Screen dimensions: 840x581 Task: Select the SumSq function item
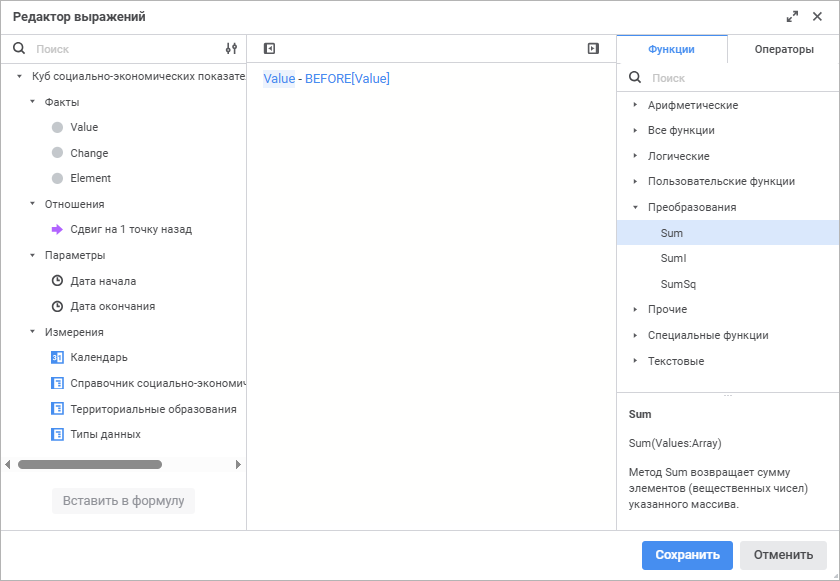[x=678, y=284]
